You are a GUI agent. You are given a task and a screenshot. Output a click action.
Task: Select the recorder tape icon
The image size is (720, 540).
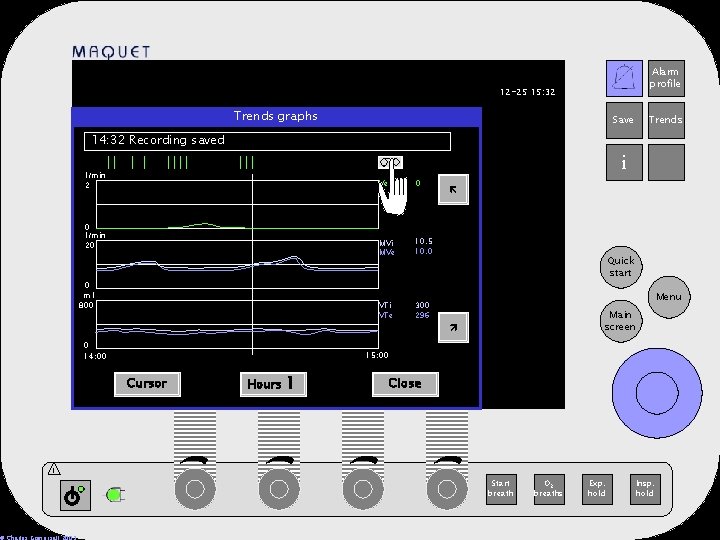pyautogui.click(x=390, y=162)
